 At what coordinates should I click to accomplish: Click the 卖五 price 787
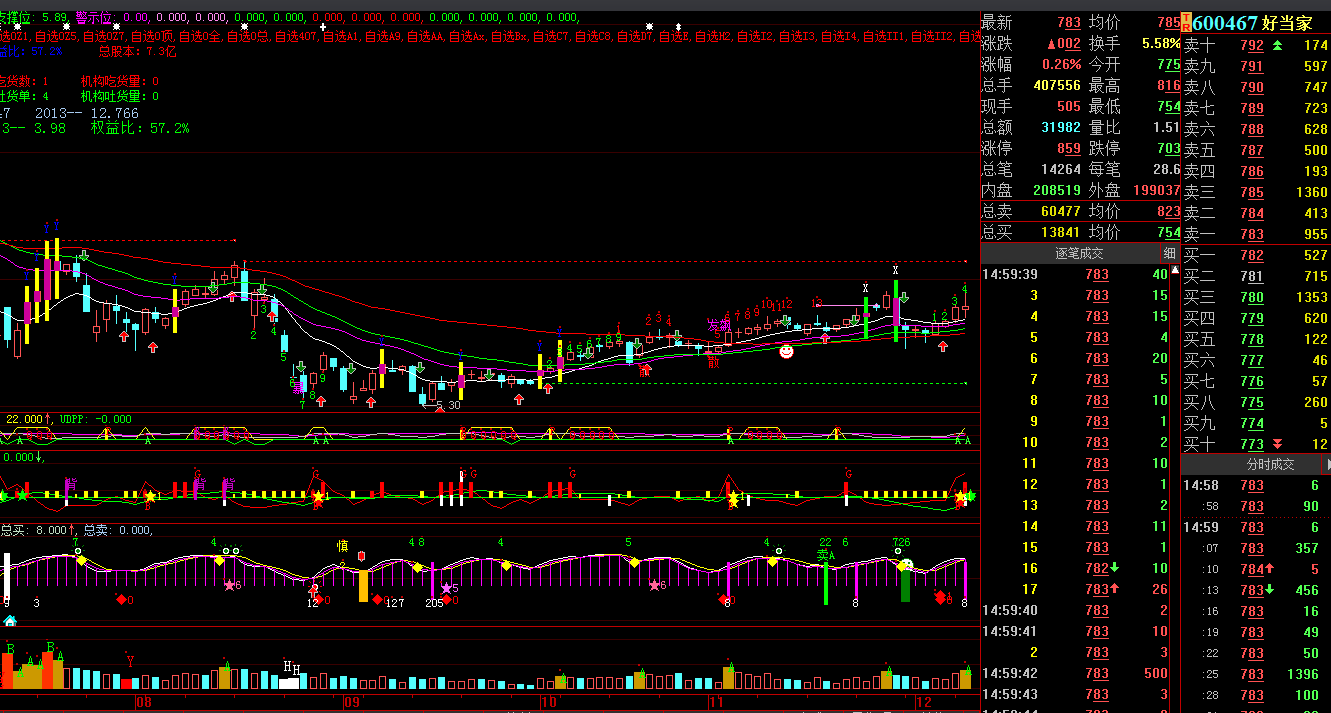tap(1252, 150)
